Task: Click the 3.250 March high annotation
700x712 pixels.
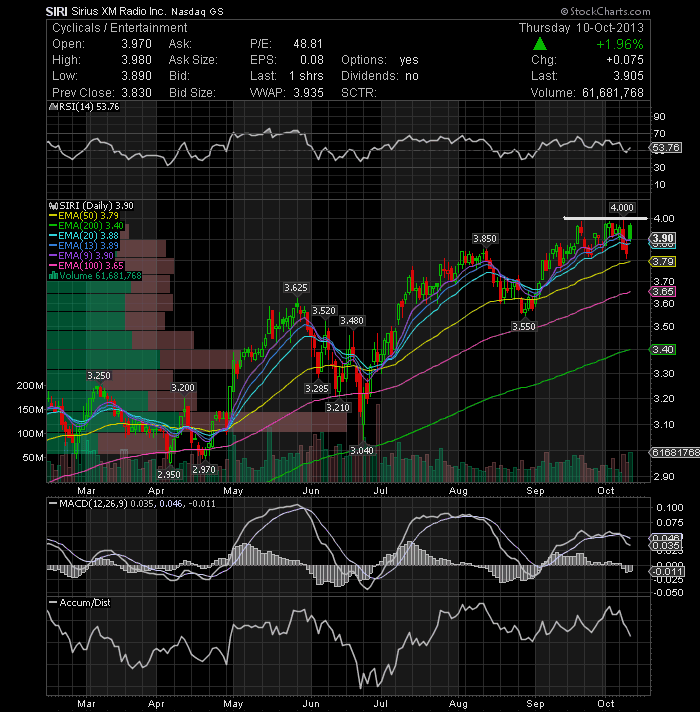Action: click(99, 376)
